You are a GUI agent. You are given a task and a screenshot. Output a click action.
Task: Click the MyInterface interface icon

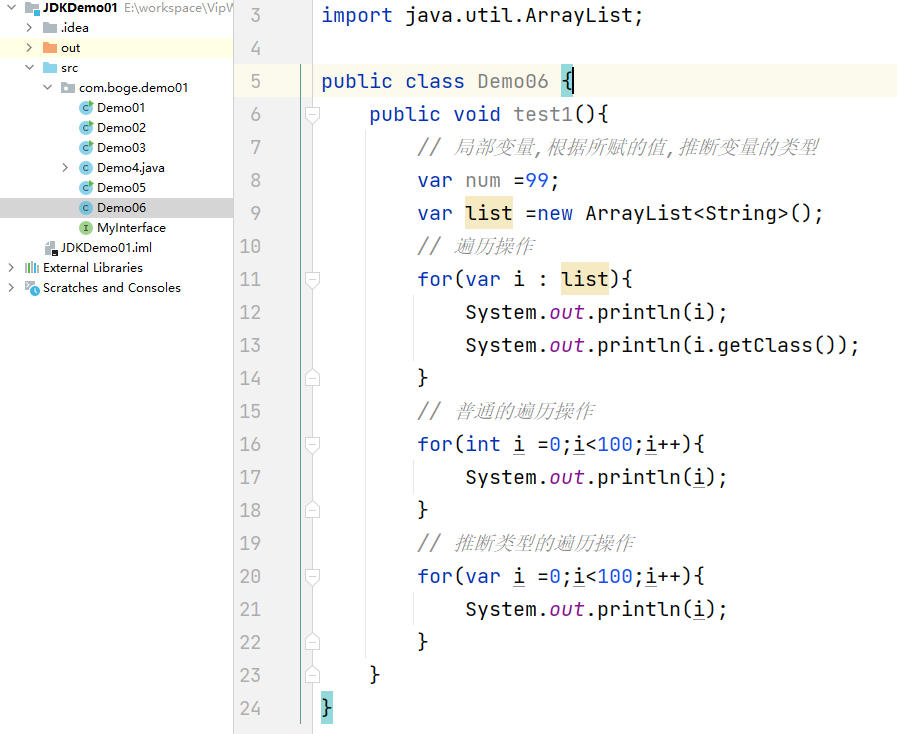86,228
